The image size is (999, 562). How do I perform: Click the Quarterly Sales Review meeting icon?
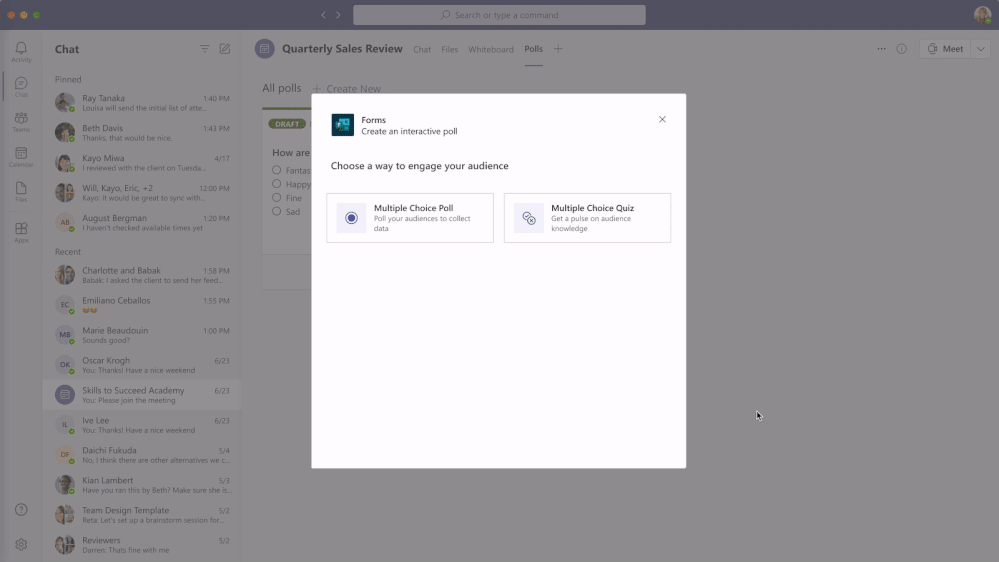pos(264,49)
